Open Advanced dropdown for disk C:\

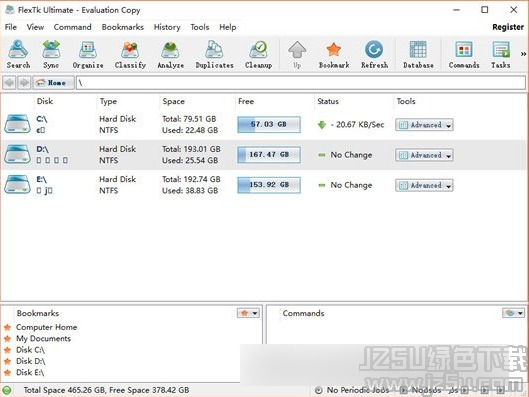pyautogui.click(x=424, y=125)
